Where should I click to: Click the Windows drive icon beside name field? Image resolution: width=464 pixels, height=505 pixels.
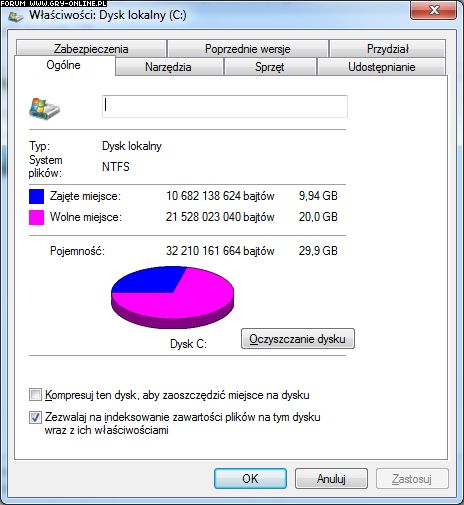tap(44, 109)
